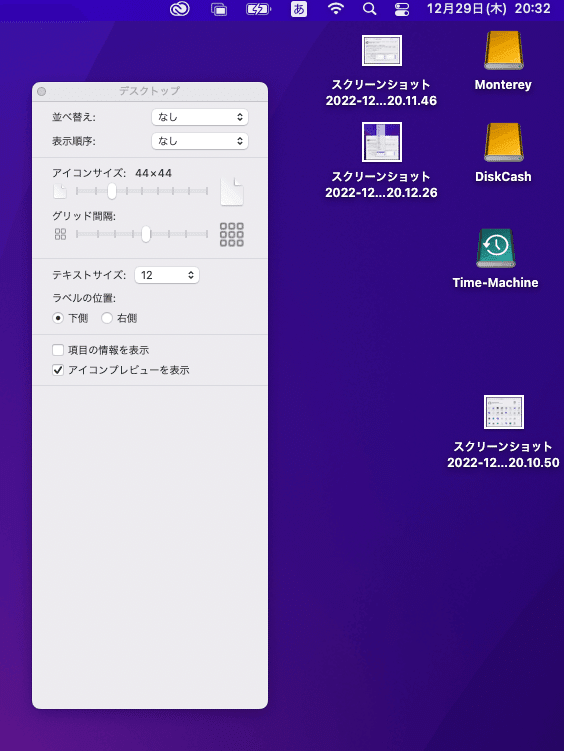564x751 pixels.
Task: Select the 右側 label position radio
Action: (x=107, y=318)
